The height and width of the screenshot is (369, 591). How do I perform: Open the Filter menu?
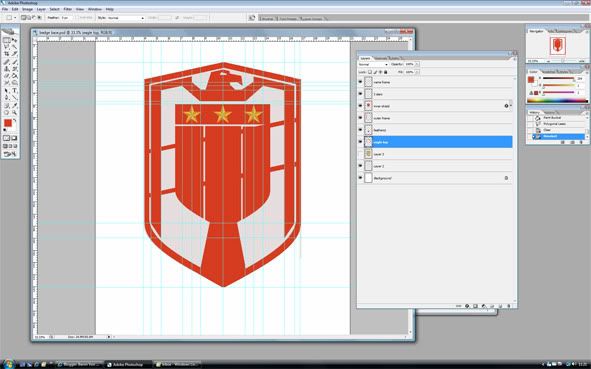click(x=68, y=9)
